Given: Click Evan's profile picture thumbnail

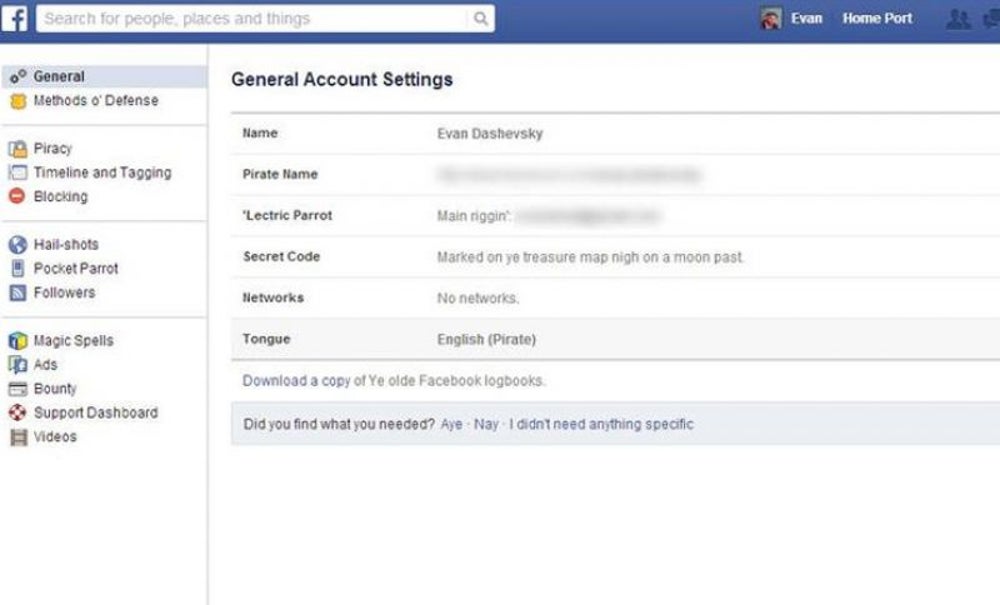Looking at the screenshot, I should point(771,18).
